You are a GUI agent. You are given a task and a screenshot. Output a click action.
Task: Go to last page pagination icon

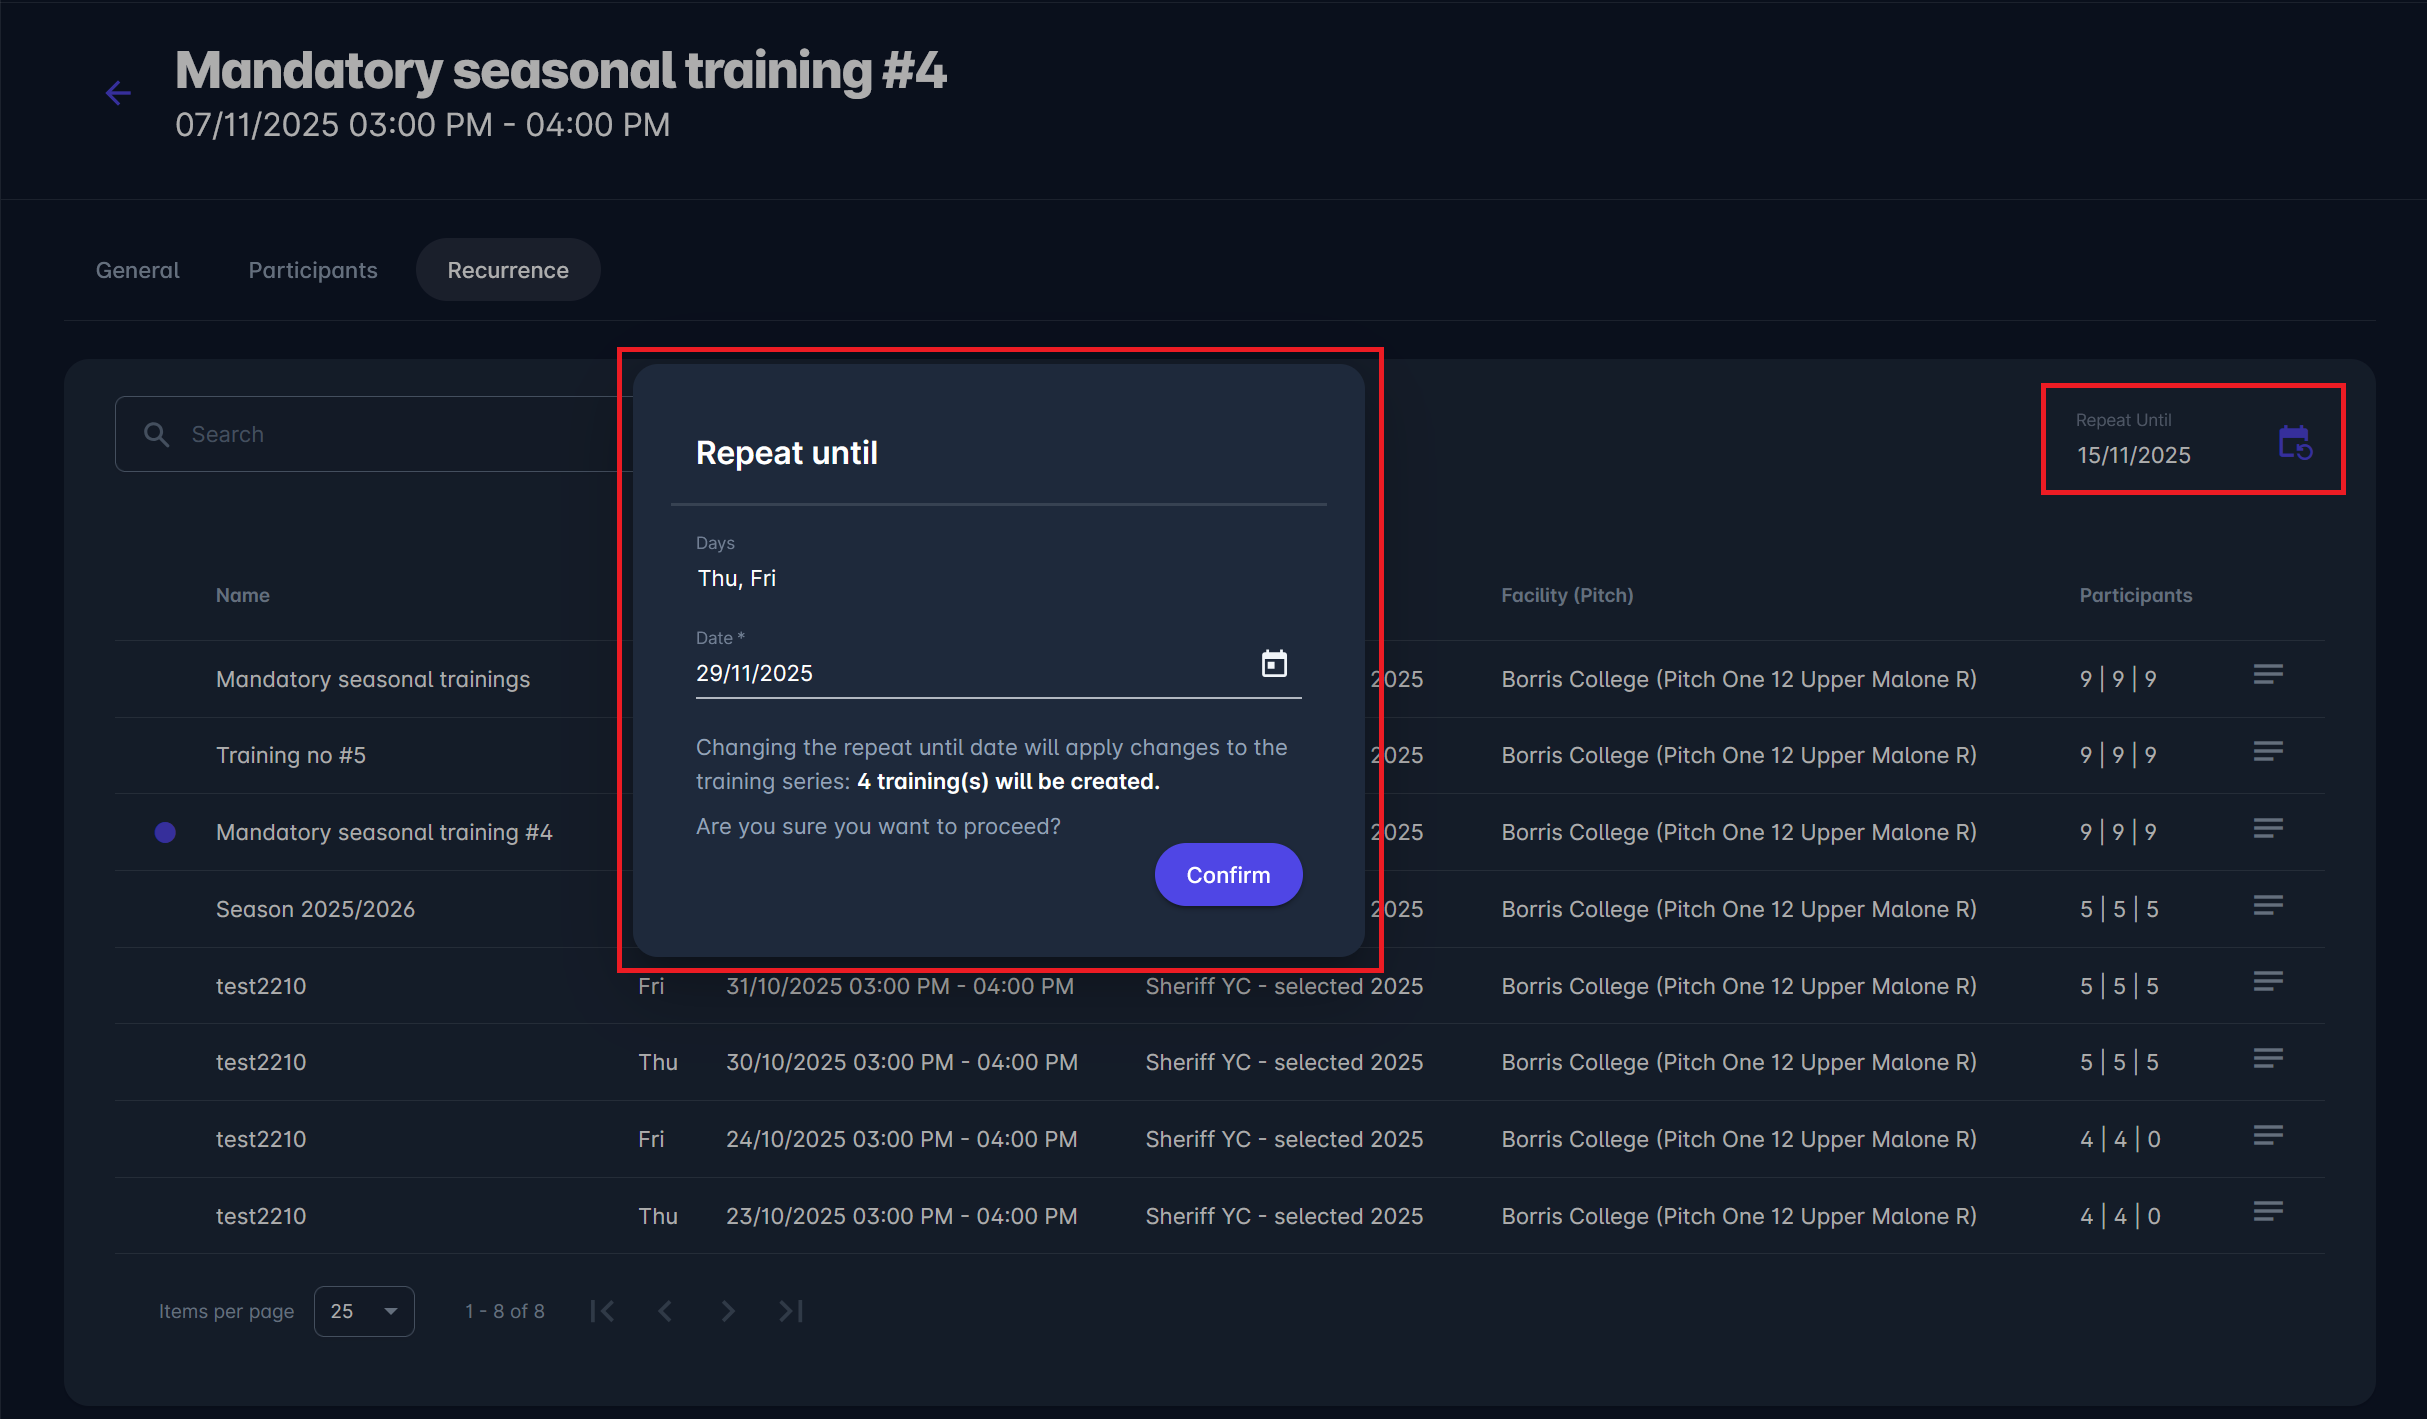(791, 1311)
